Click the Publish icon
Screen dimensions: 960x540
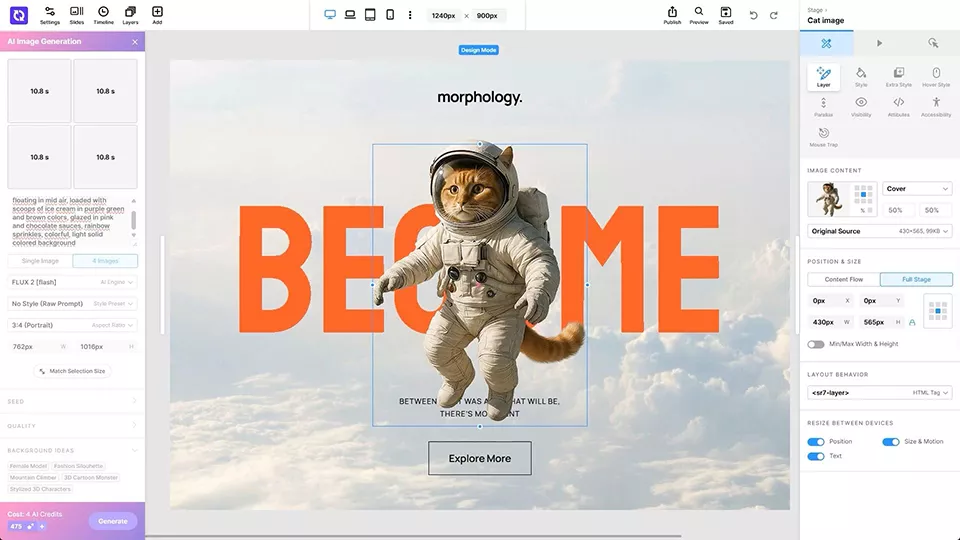click(672, 14)
